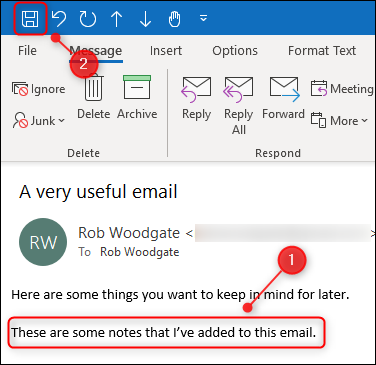Go to next item with down arrow

click(145, 19)
